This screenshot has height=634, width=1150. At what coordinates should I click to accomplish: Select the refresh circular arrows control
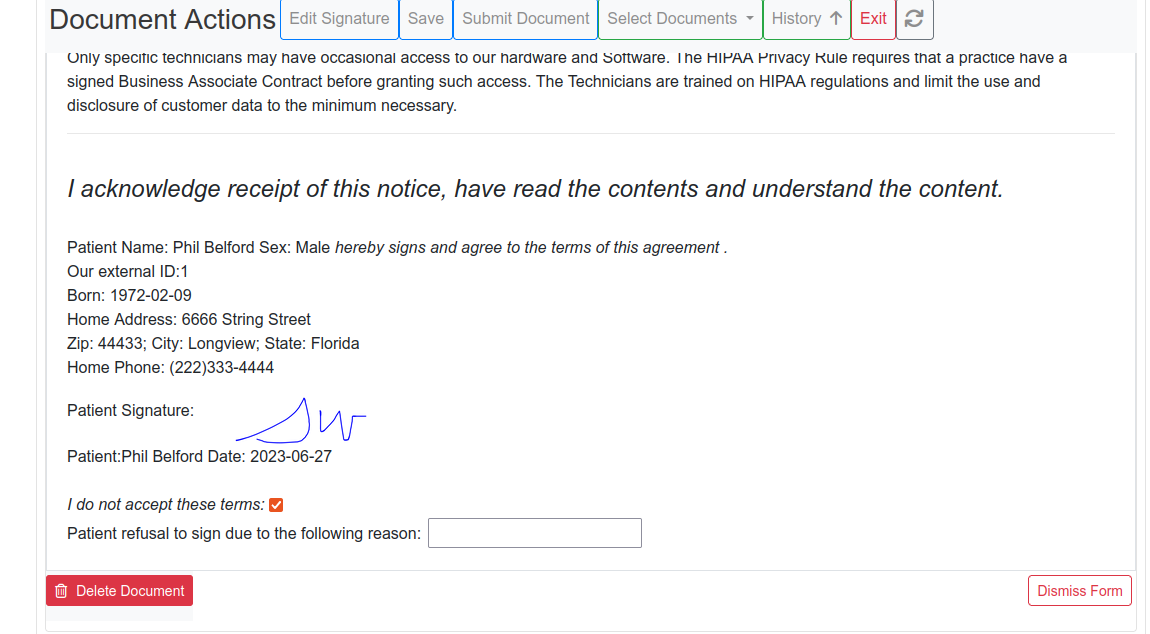pyautogui.click(x=914, y=19)
